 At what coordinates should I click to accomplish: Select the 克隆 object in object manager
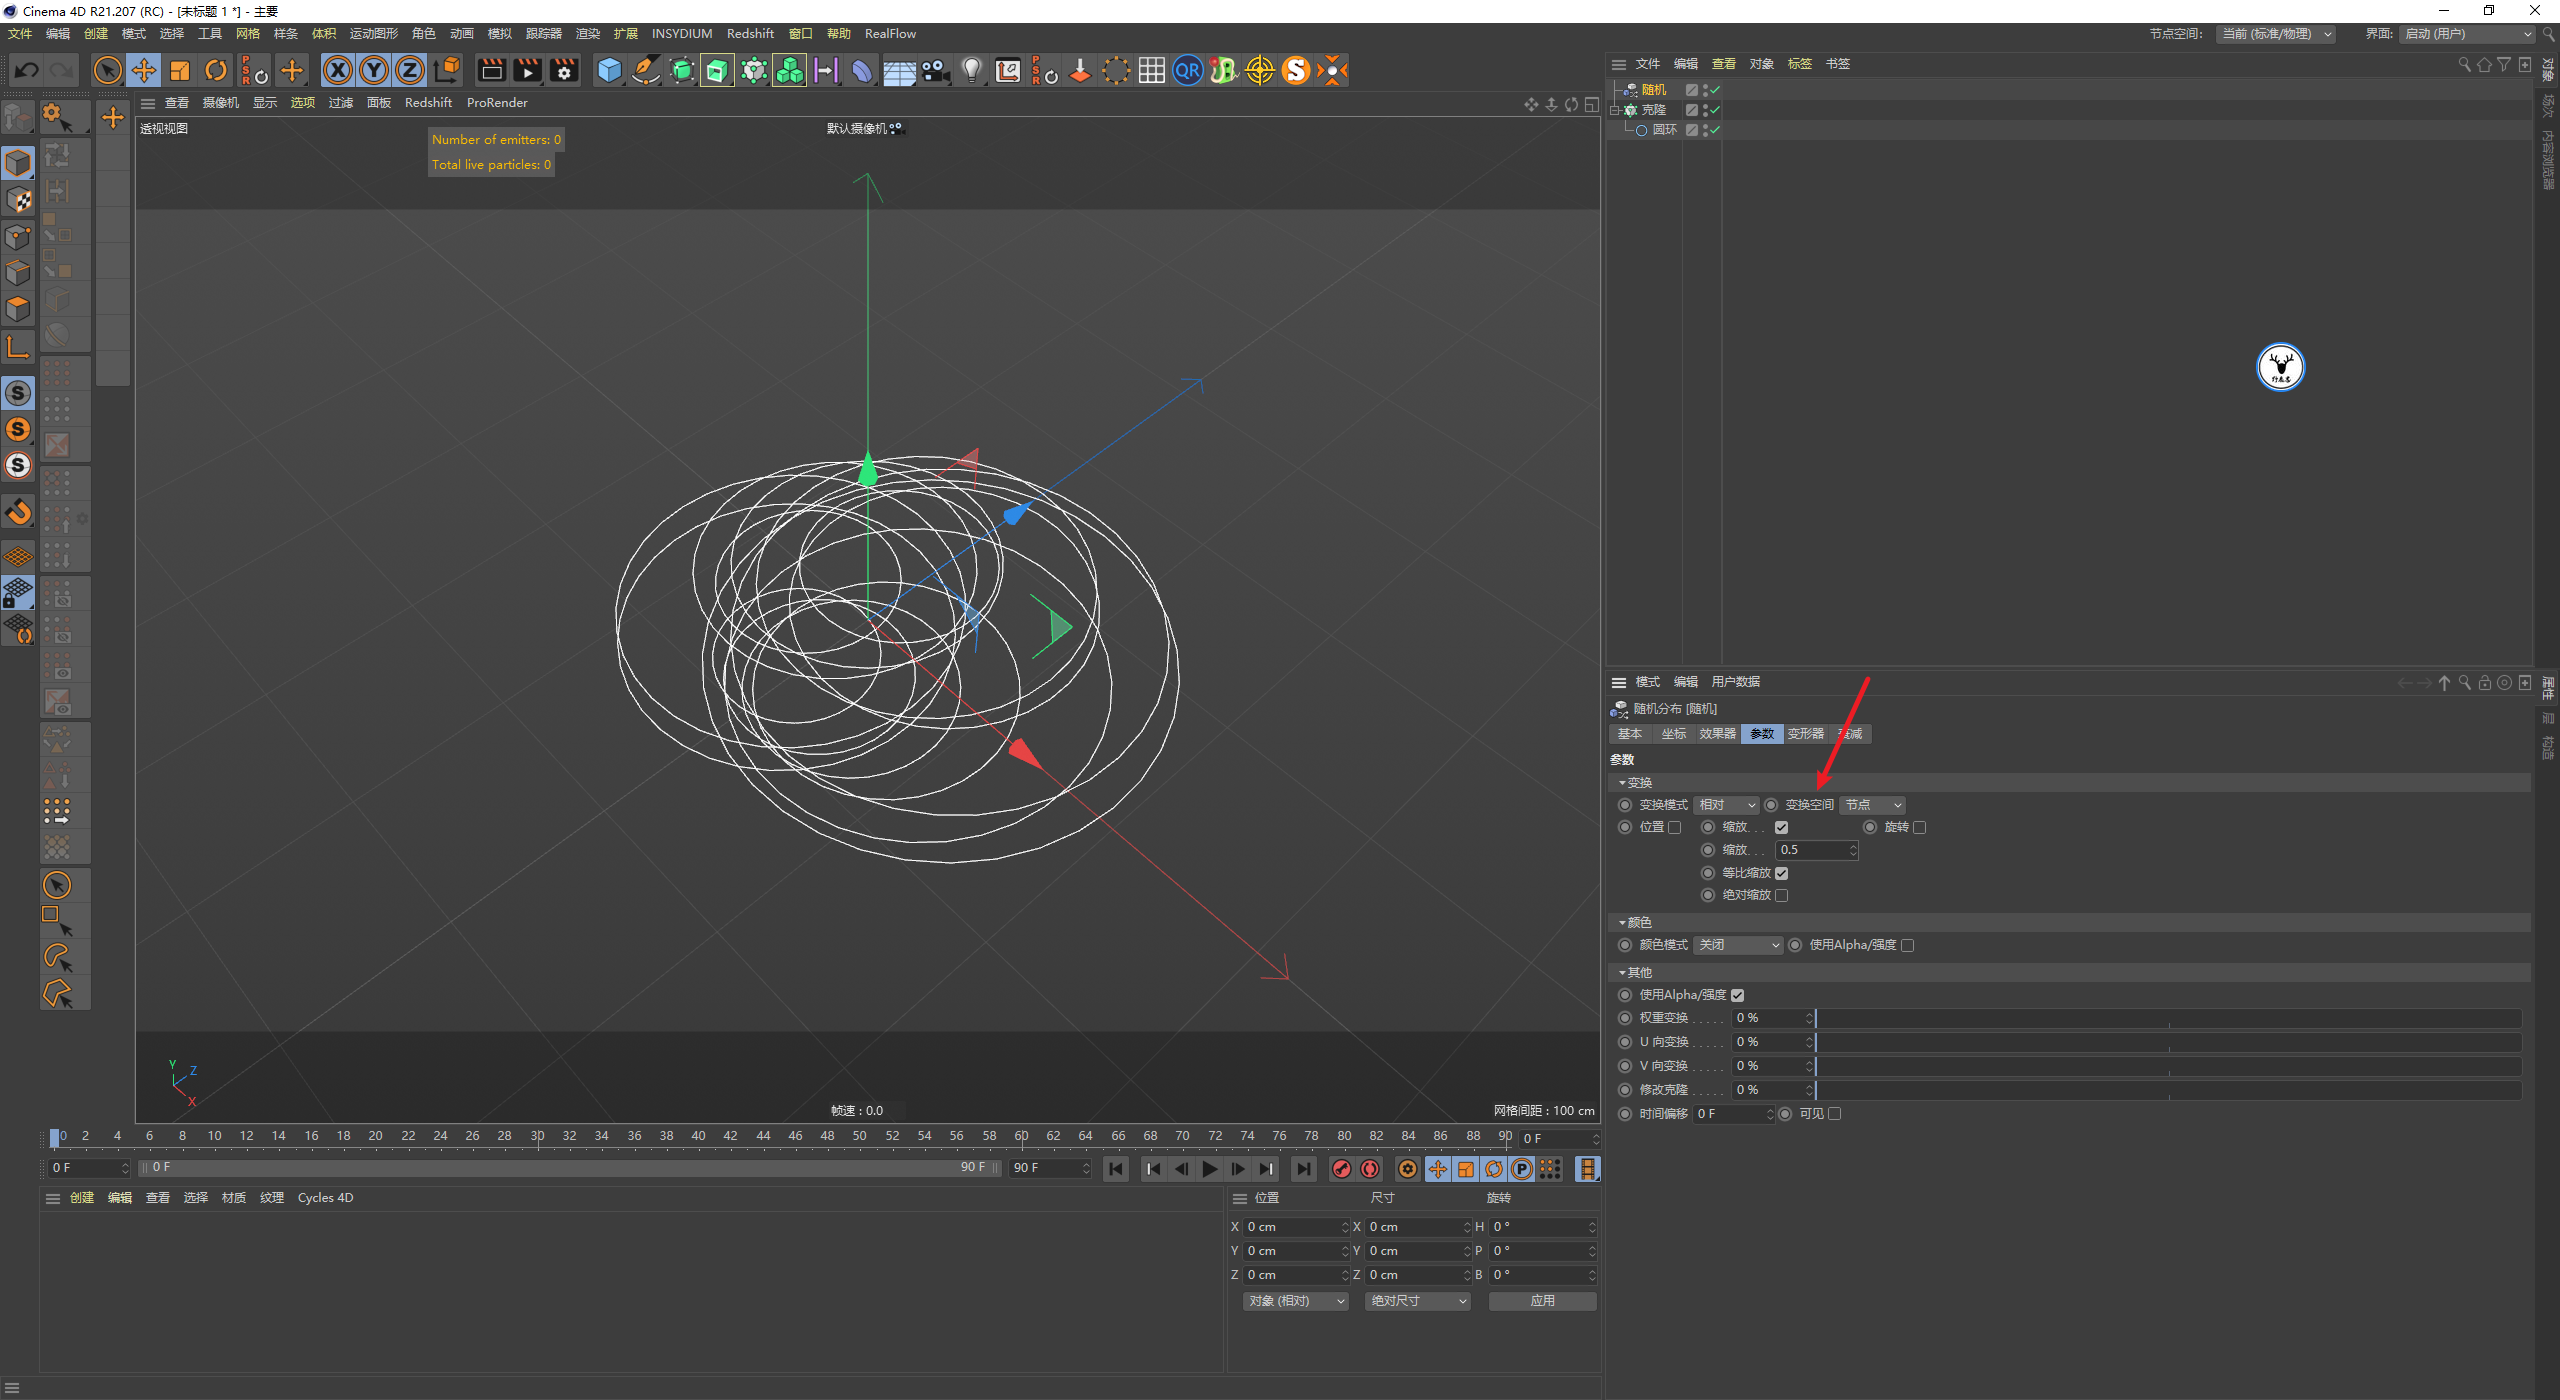[1653, 110]
